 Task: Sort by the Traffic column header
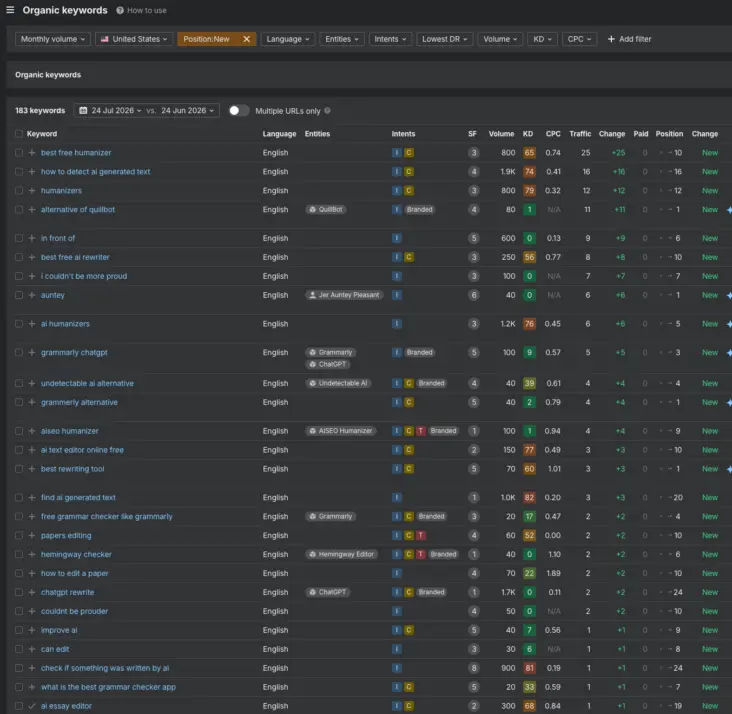point(580,134)
